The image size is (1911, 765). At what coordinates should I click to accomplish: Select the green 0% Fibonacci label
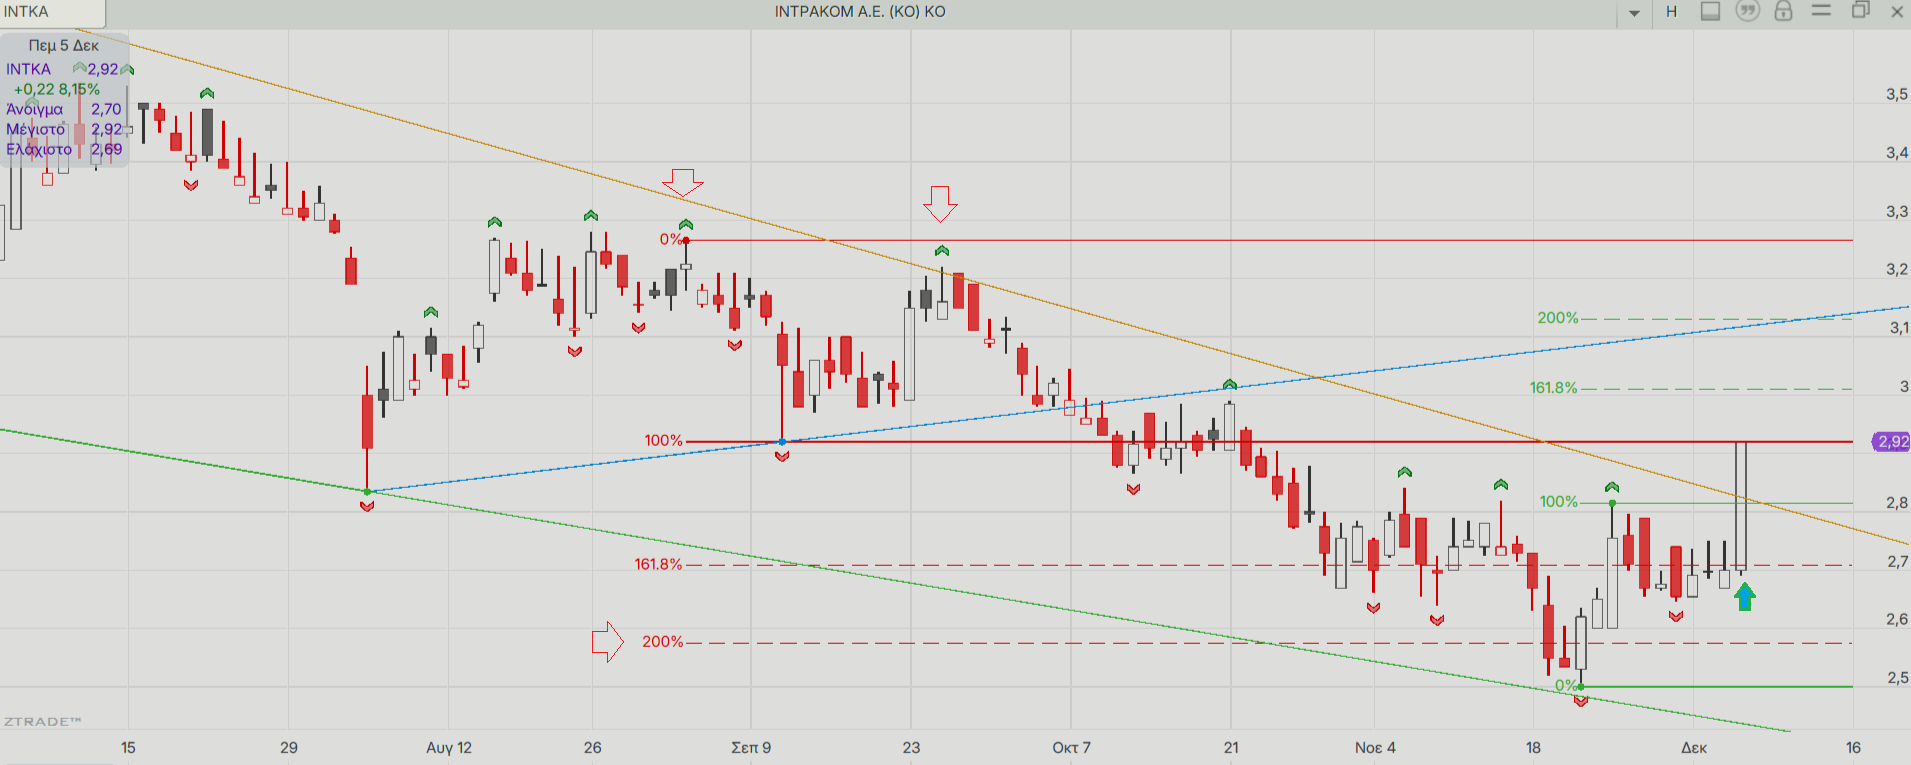pyautogui.click(x=1565, y=685)
